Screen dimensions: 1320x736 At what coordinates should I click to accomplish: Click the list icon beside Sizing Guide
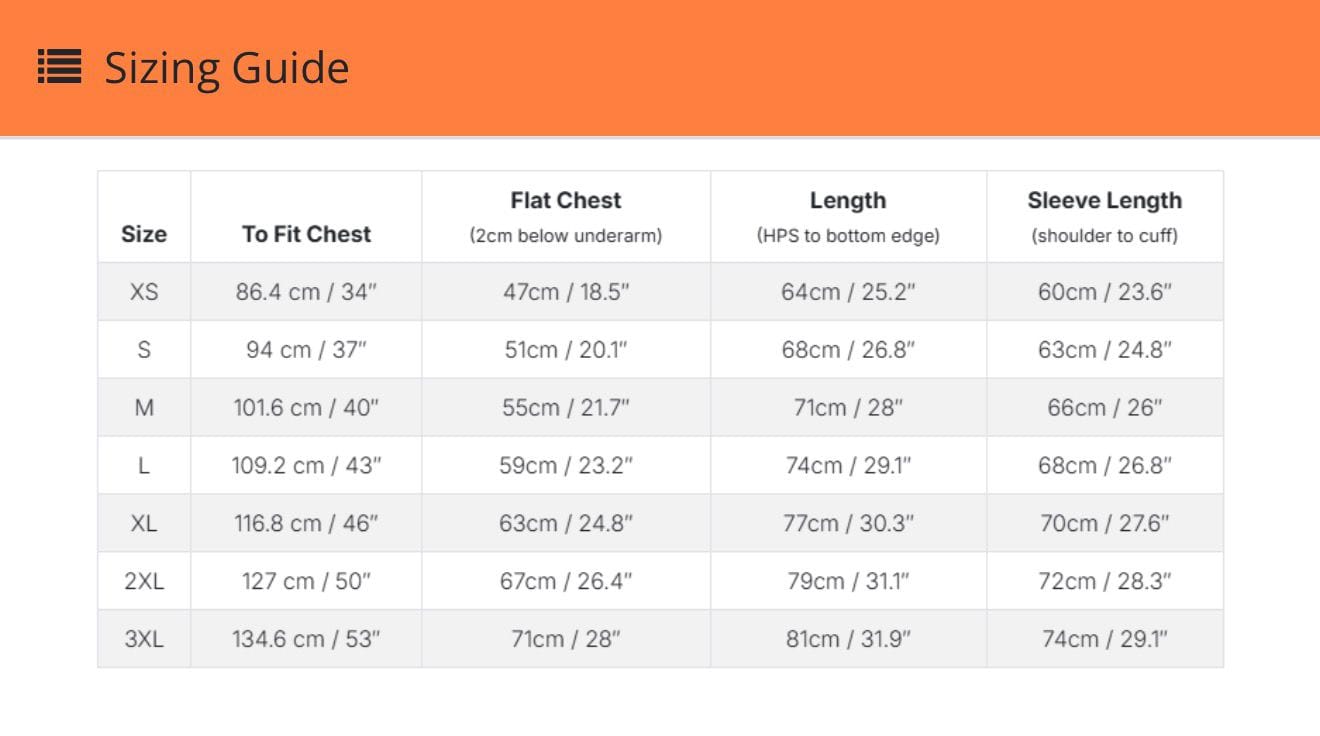[60, 68]
